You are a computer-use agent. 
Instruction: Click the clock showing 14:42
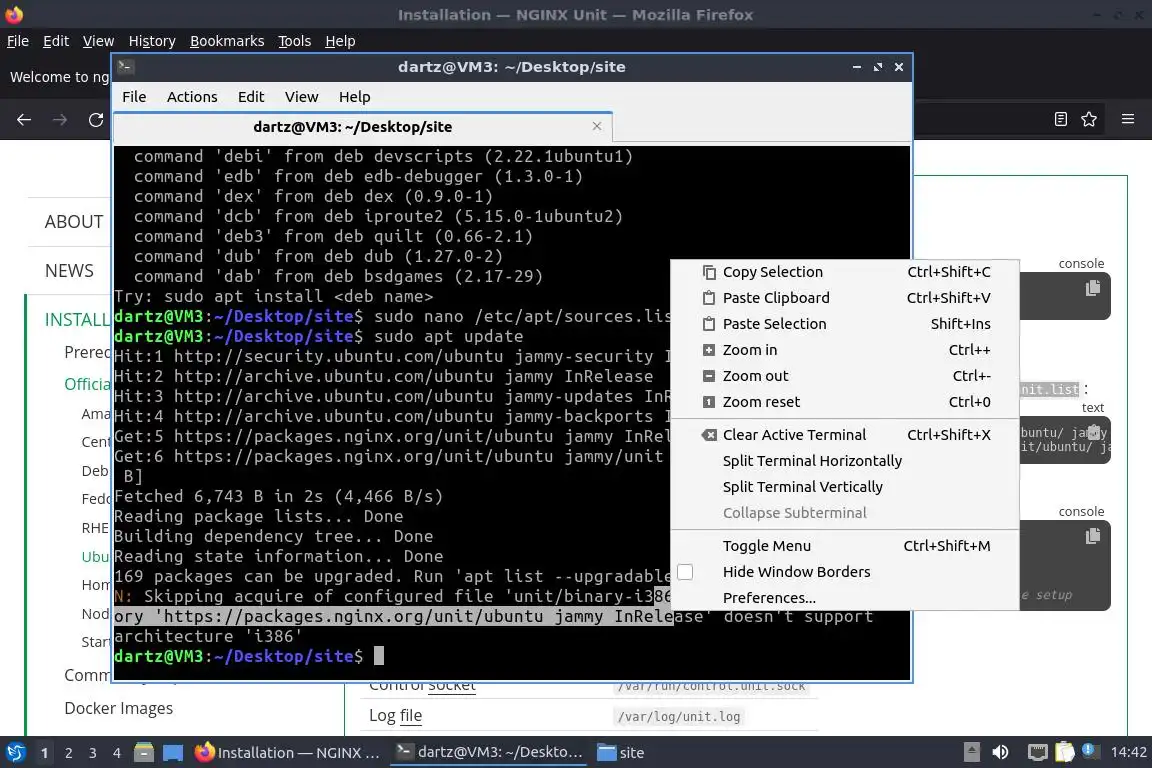click(1128, 753)
